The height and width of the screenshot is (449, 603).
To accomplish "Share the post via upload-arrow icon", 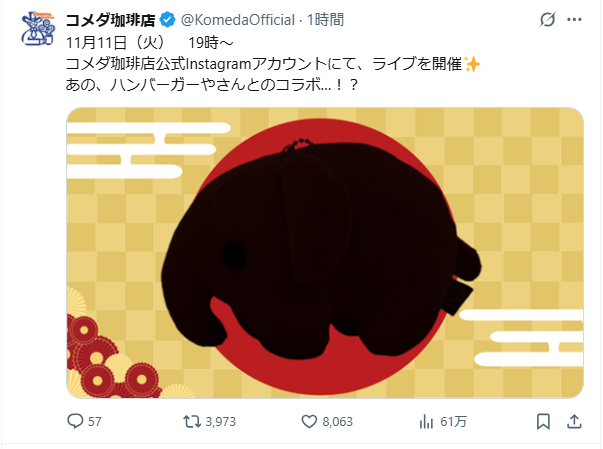I will (x=574, y=421).
